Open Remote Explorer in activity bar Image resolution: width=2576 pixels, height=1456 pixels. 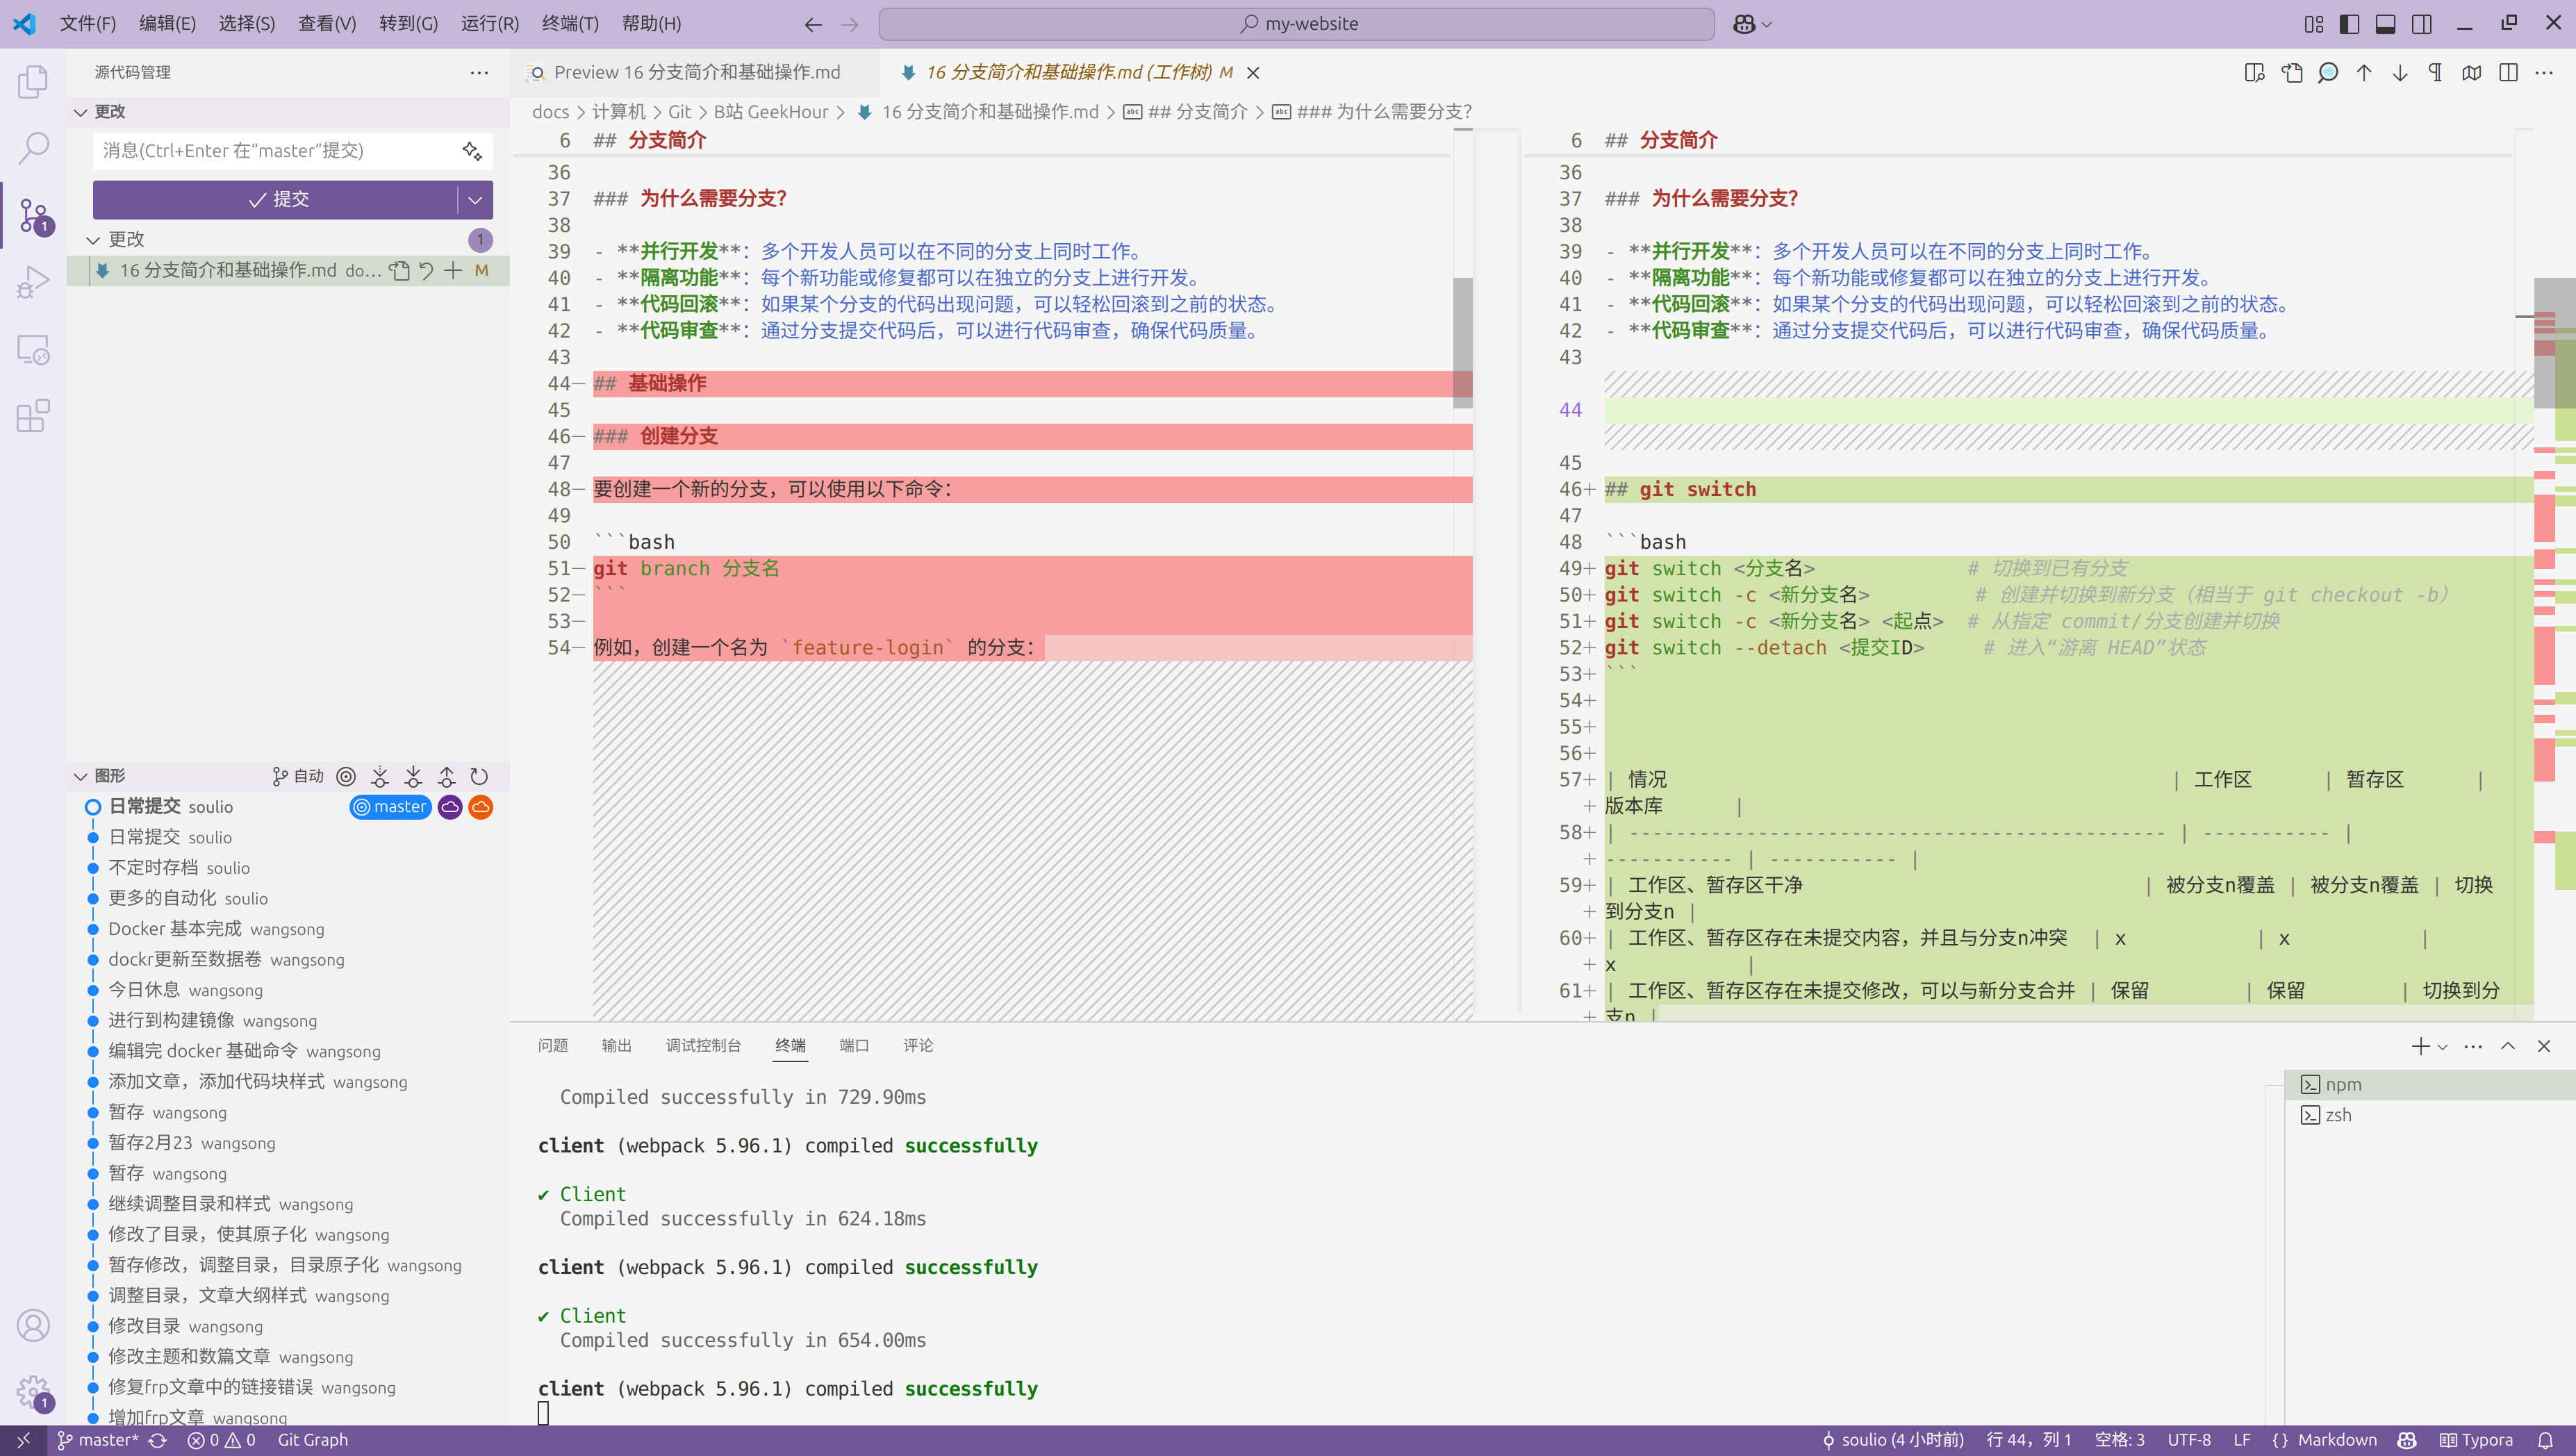tap(33, 349)
